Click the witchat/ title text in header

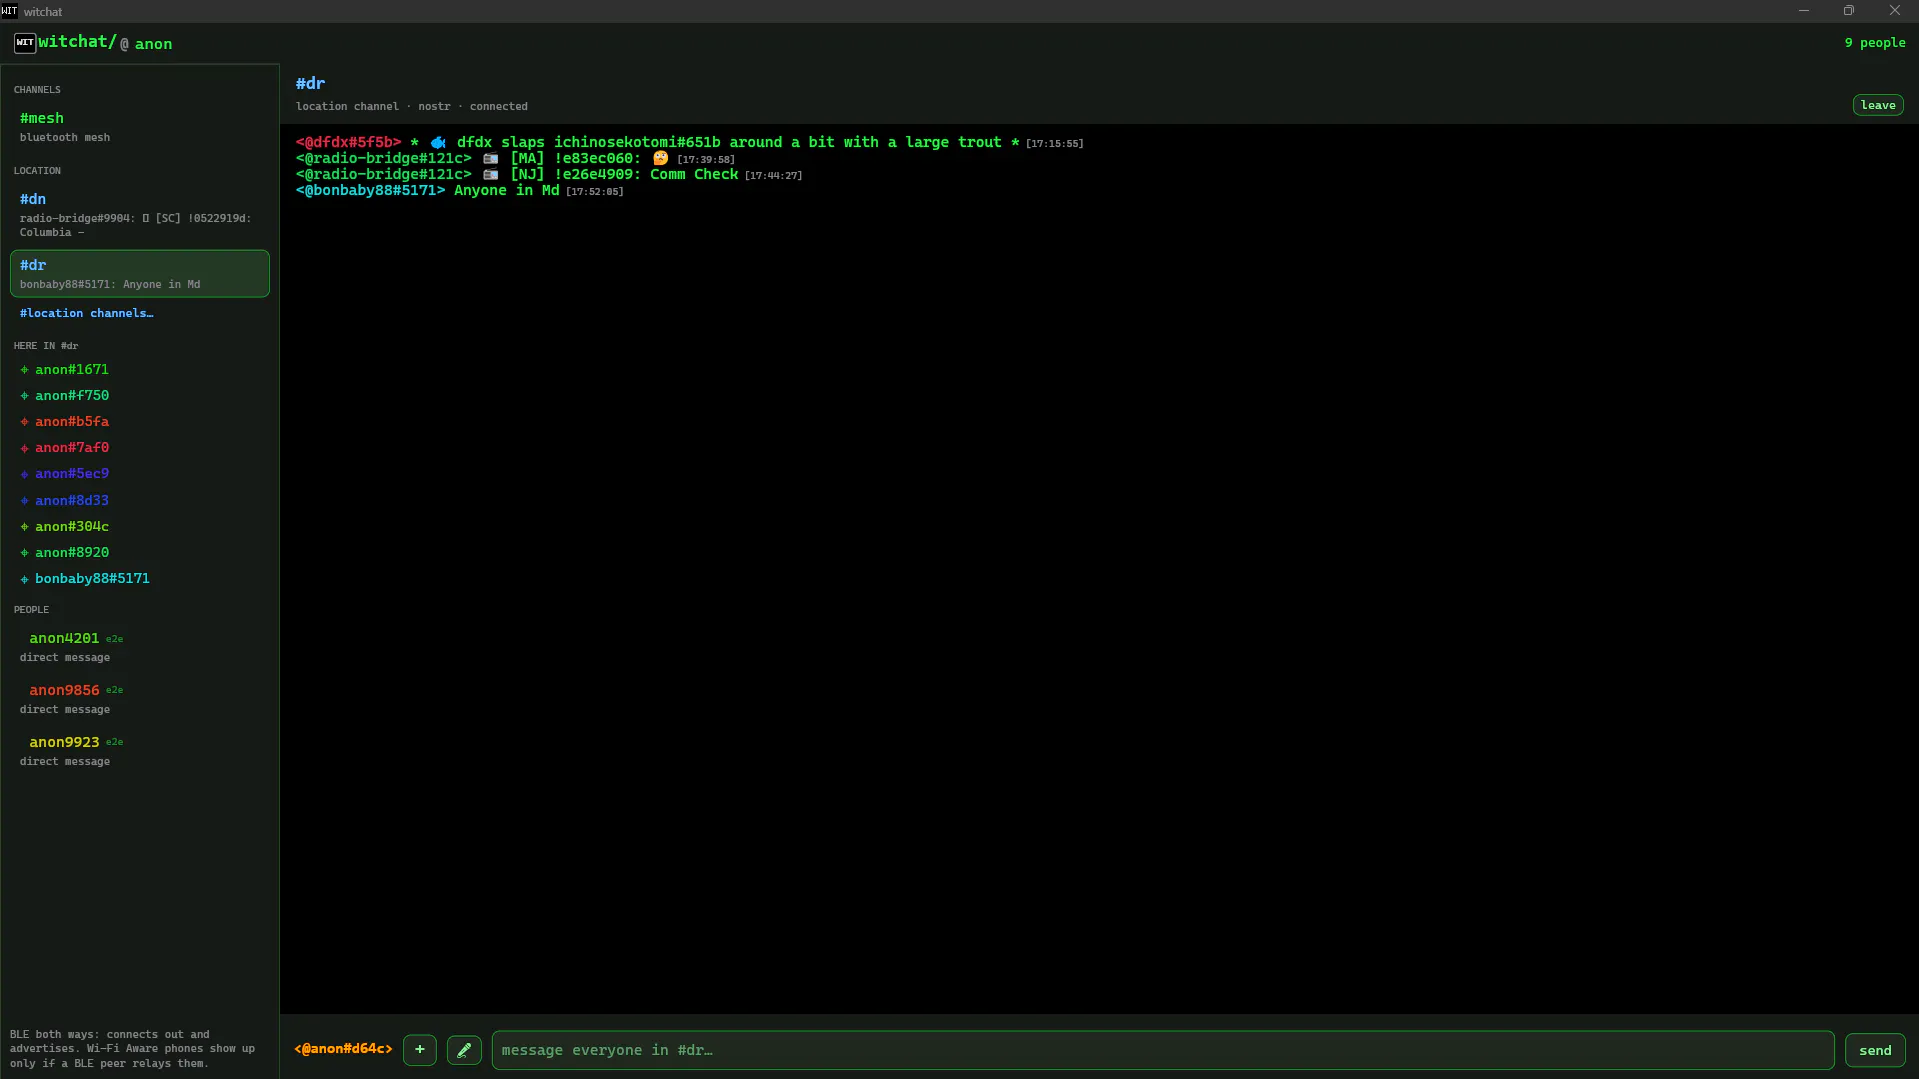tap(77, 42)
